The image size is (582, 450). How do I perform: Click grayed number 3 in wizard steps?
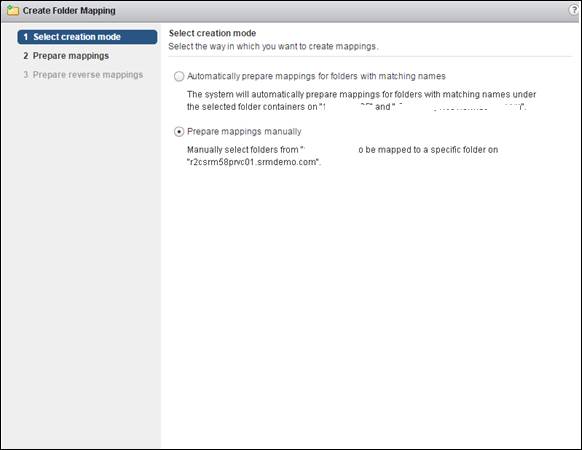pyautogui.click(x=26, y=75)
